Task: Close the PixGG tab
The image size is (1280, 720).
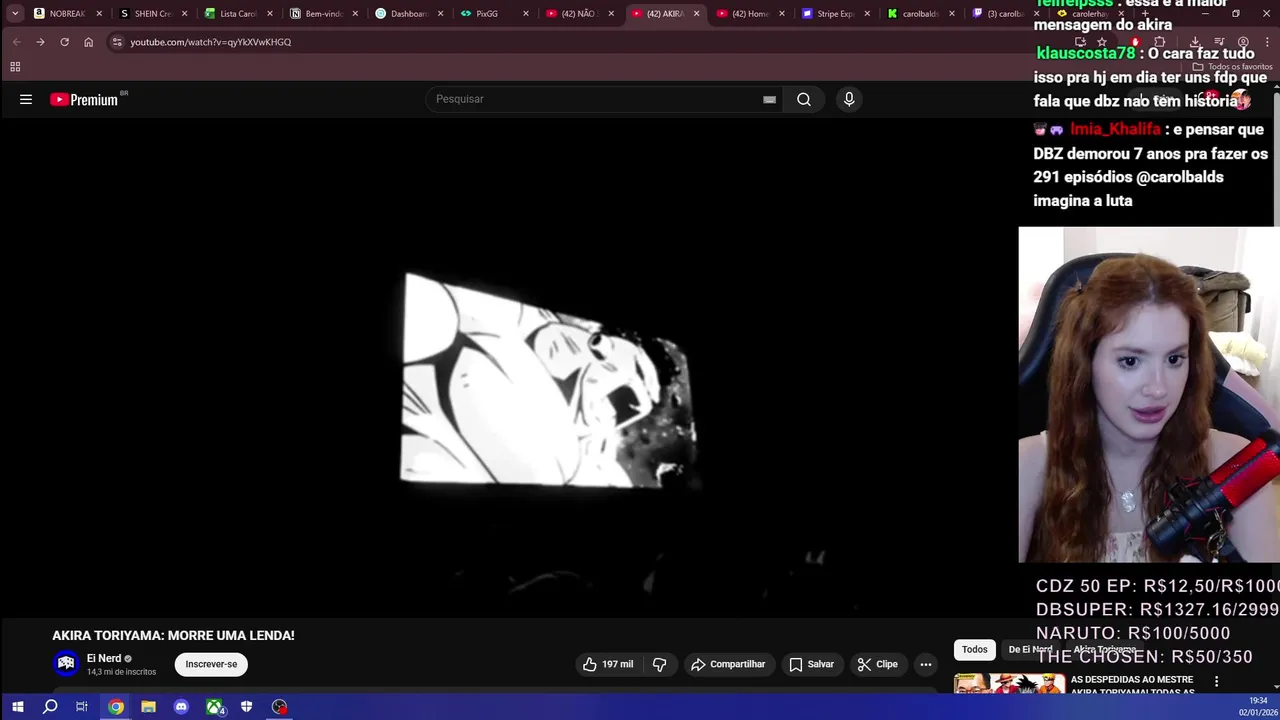Action: pyautogui.click(x=526, y=14)
